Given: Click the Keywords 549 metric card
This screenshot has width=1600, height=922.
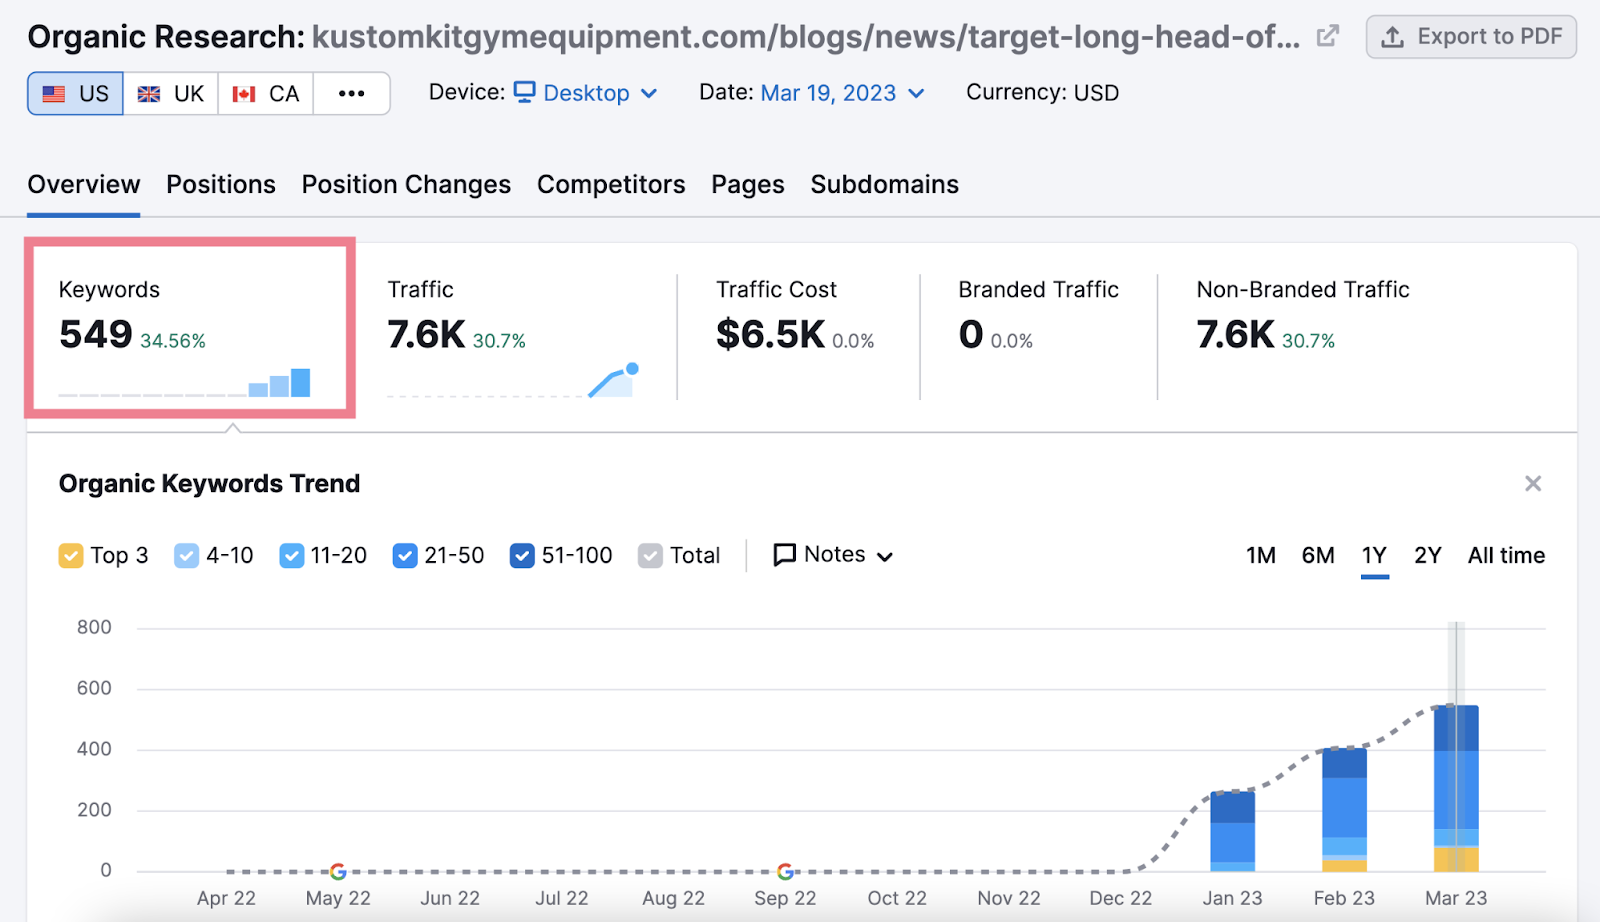Looking at the screenshot, I should pyautogui.click(x=189, y=327).
